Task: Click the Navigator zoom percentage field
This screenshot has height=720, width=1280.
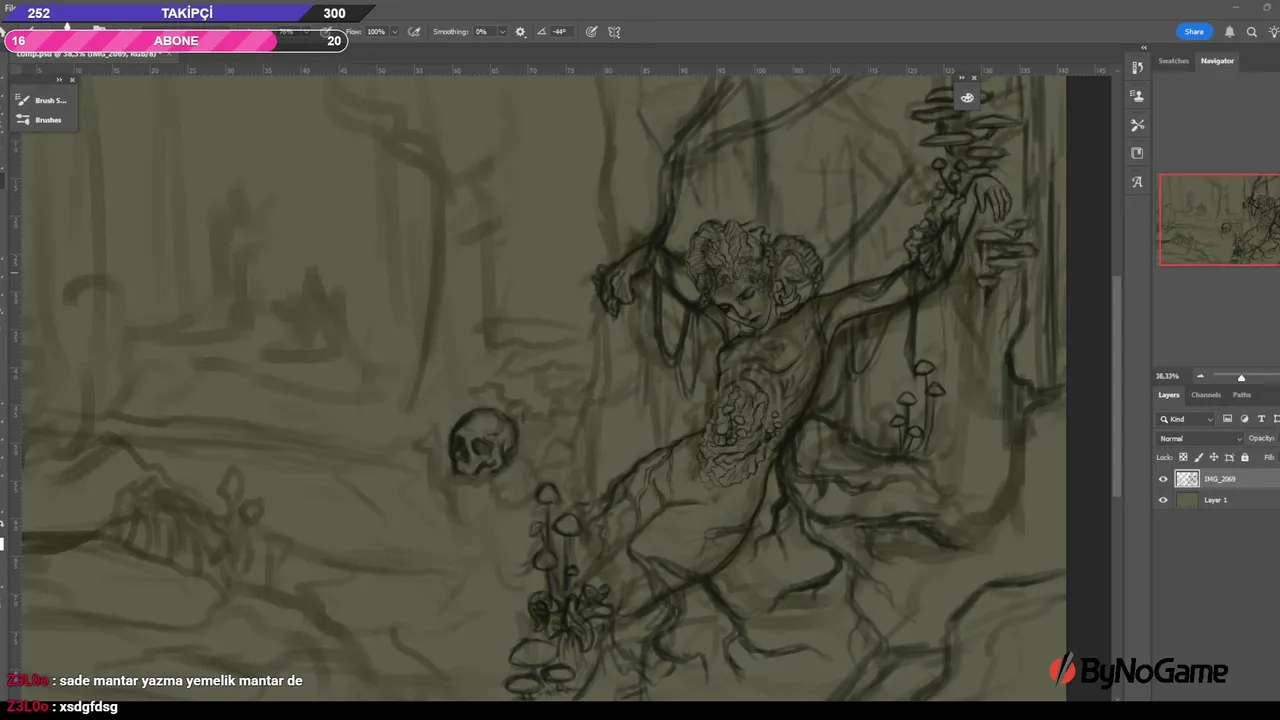Action: click(1167, 376)
